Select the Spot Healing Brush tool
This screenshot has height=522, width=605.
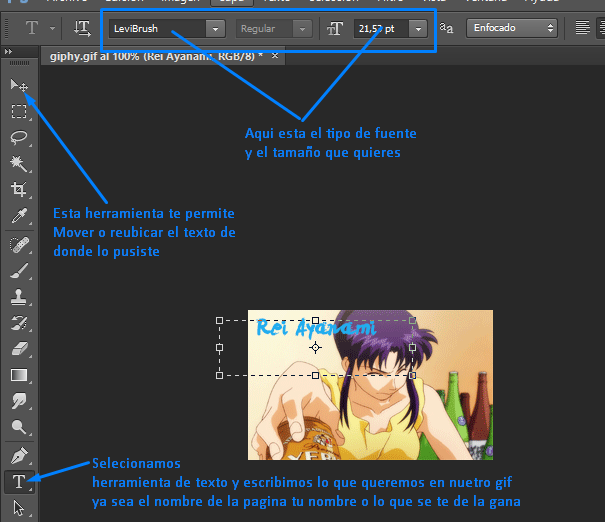19,245
